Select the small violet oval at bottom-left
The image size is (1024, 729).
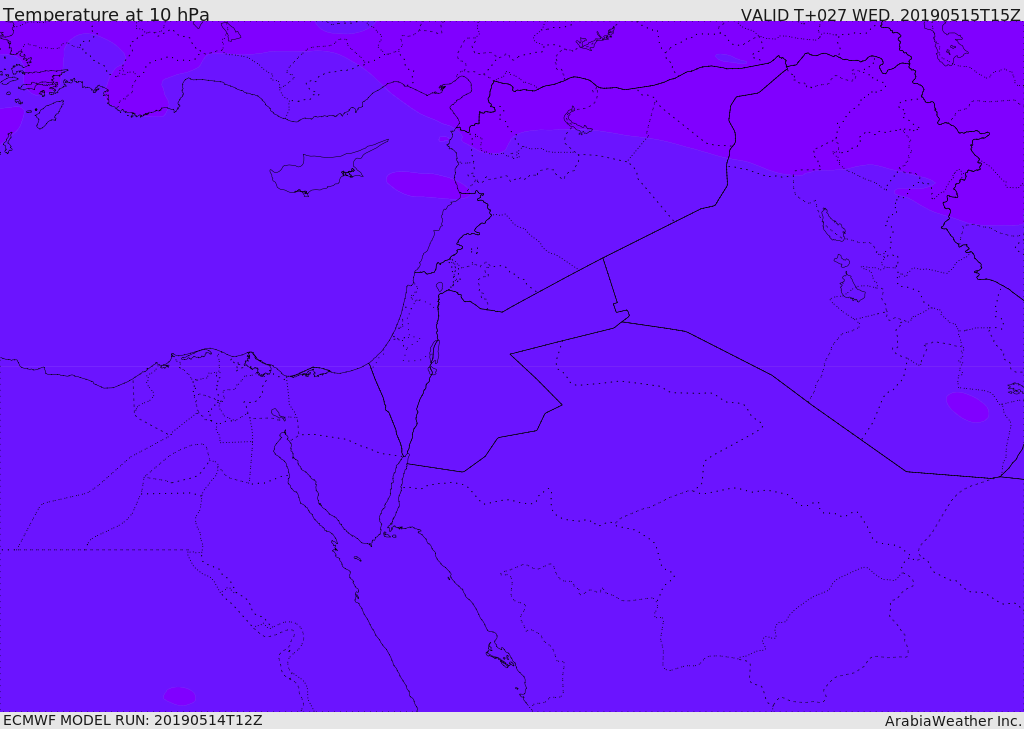pos(179,696)
